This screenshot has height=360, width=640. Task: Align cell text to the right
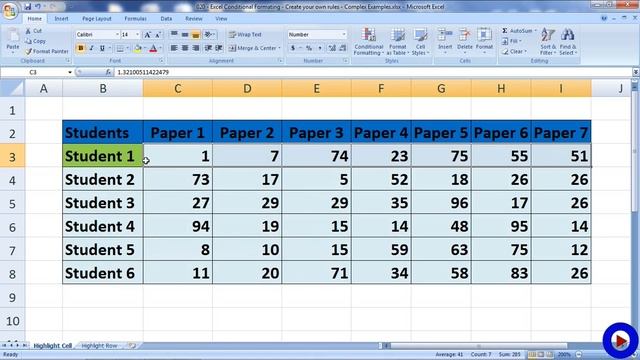click(196, 48)
